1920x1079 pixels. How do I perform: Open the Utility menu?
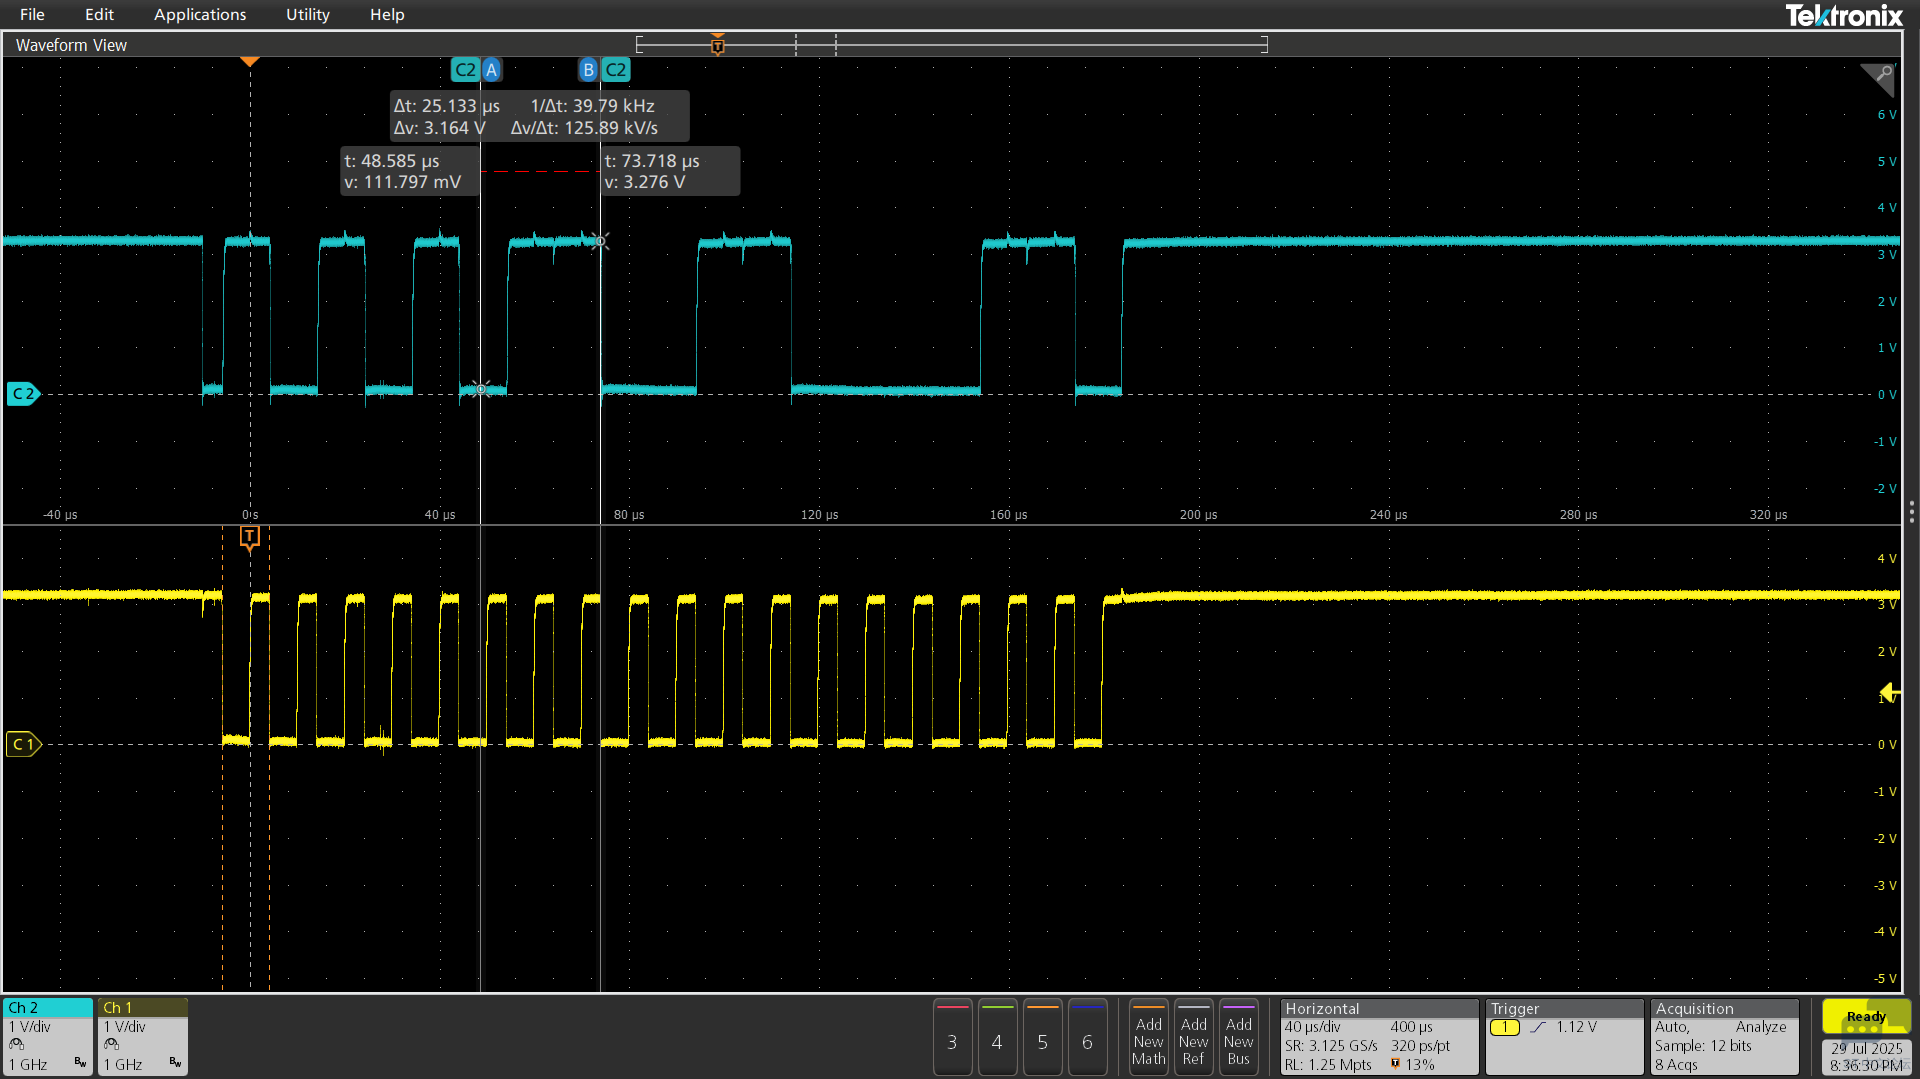point(308,14)
